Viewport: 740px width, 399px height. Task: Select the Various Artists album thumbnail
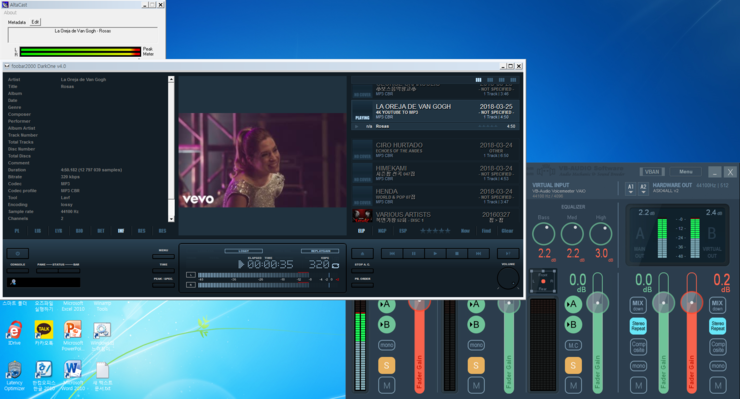pyautogui.click(x=362, y=217)
